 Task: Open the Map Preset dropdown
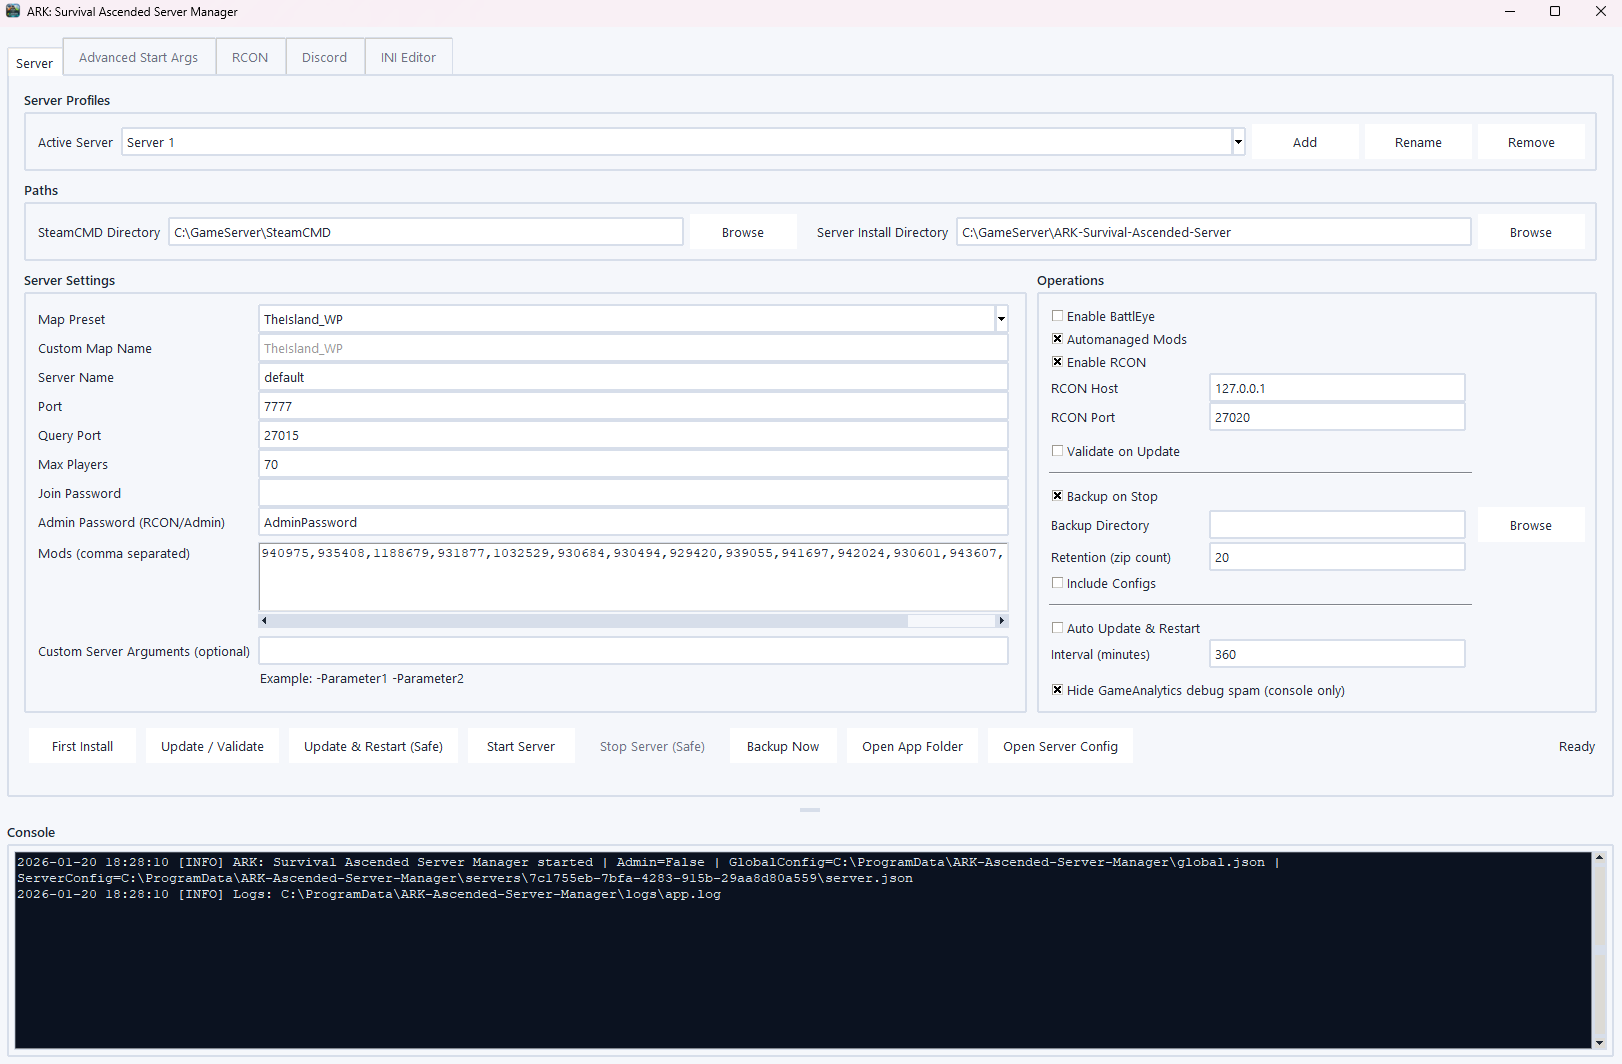coord(1001,319)
